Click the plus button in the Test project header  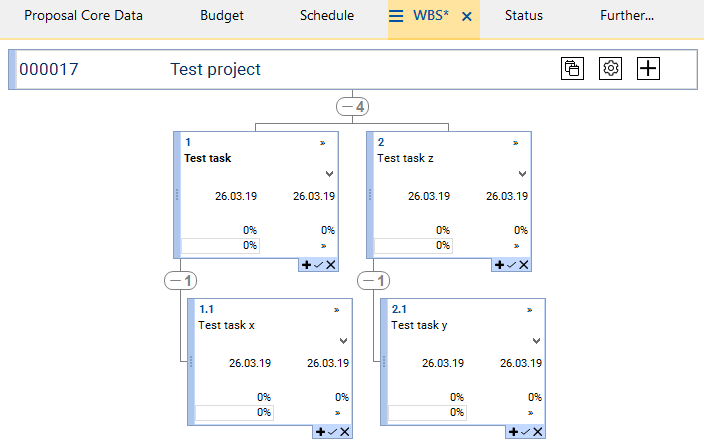[x=649, y=69]
